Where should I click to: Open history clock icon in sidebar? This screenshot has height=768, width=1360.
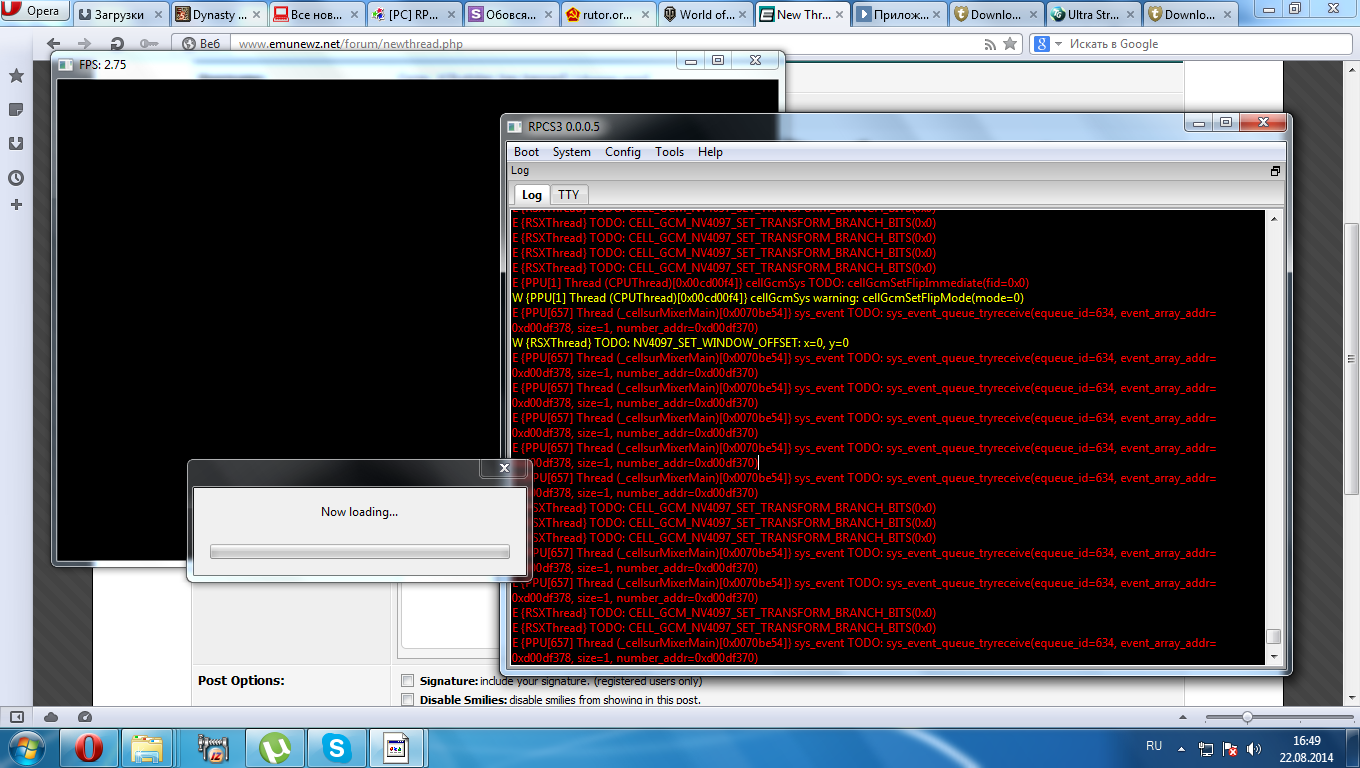[16, 178]
